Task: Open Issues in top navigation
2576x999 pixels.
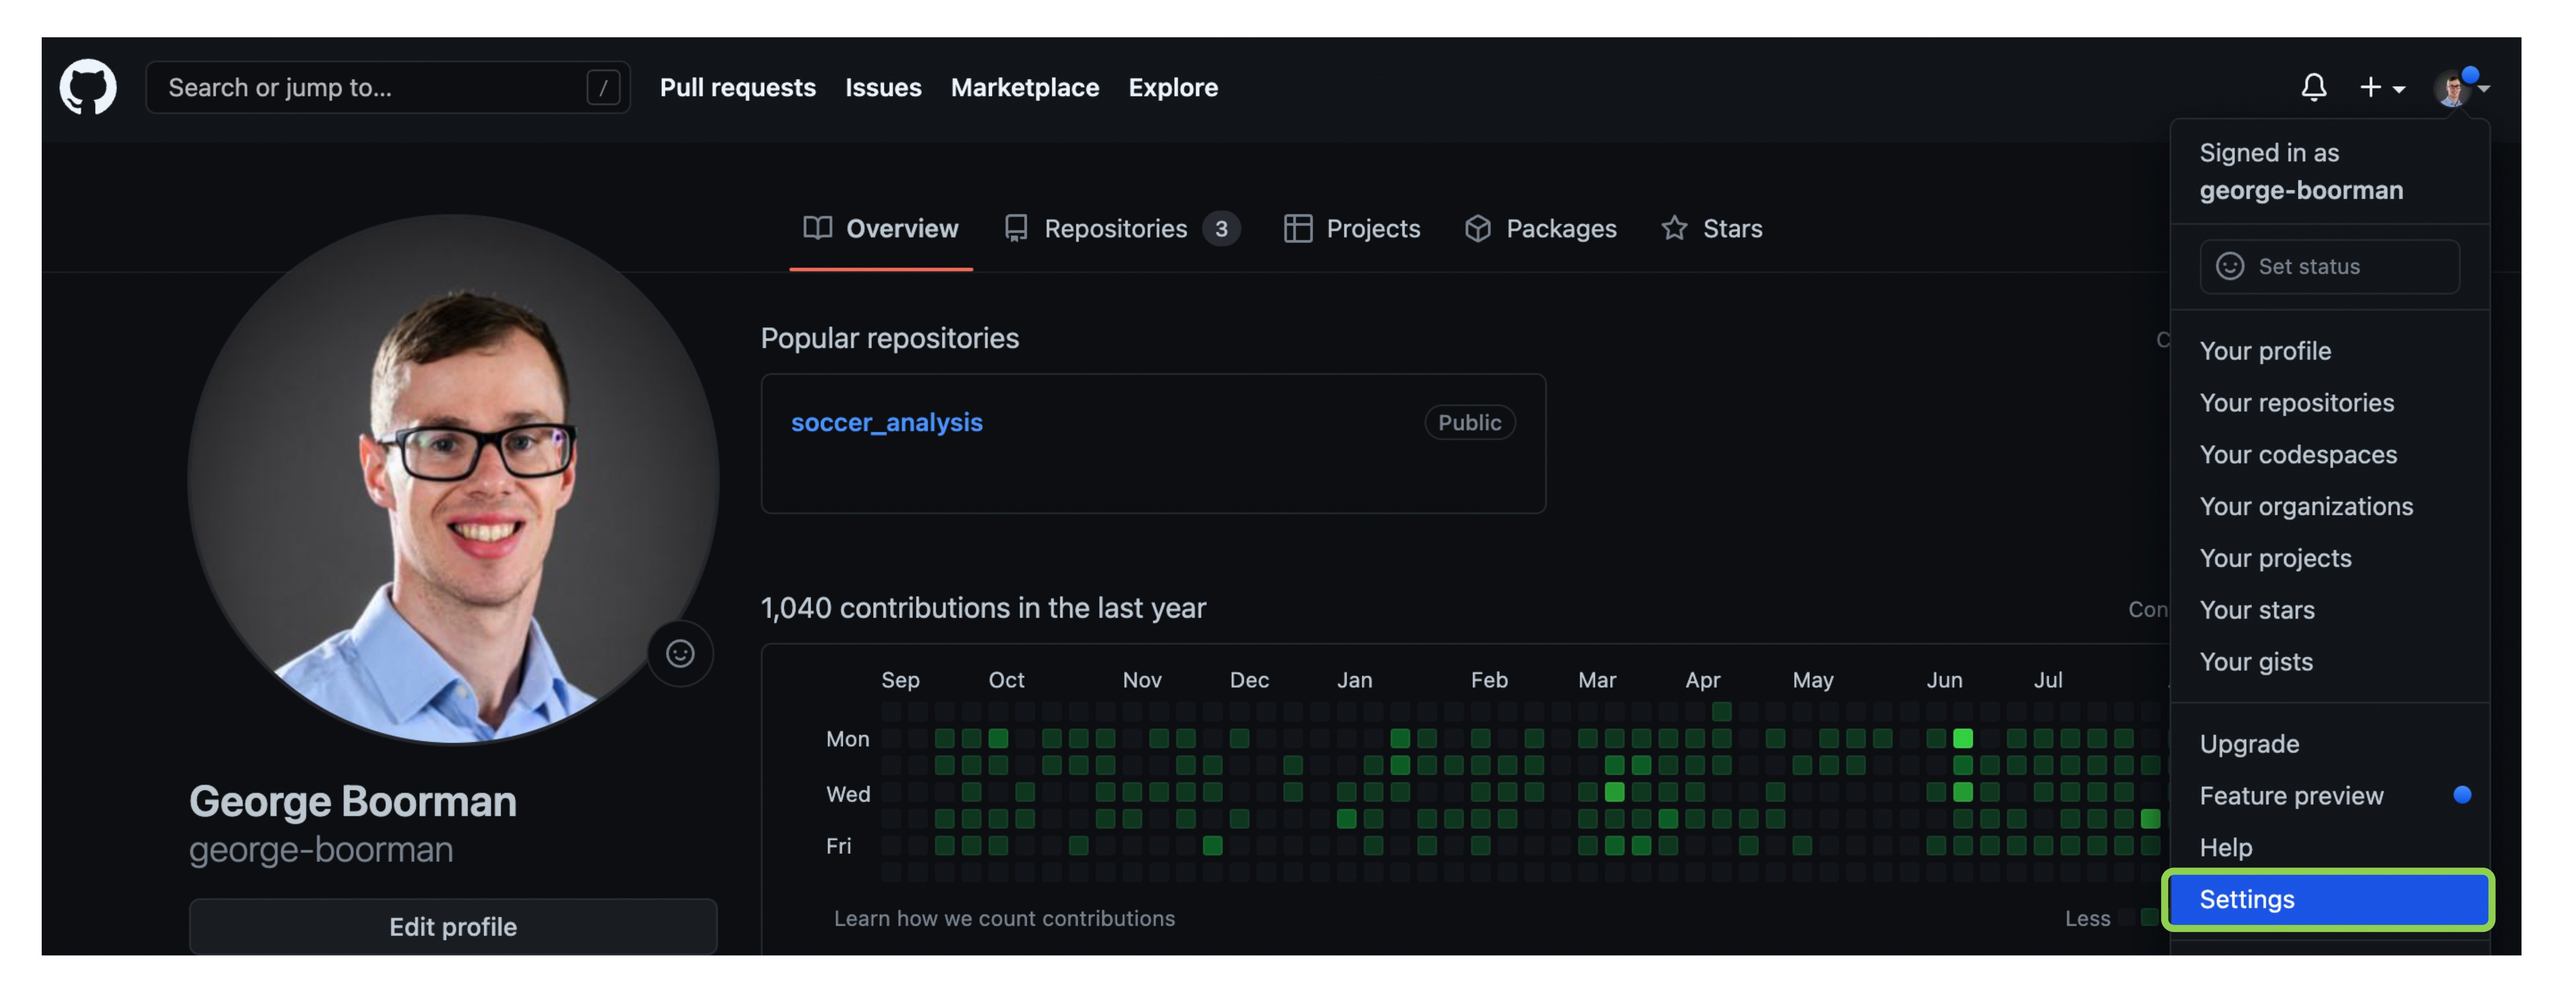Action: point(883,87)
